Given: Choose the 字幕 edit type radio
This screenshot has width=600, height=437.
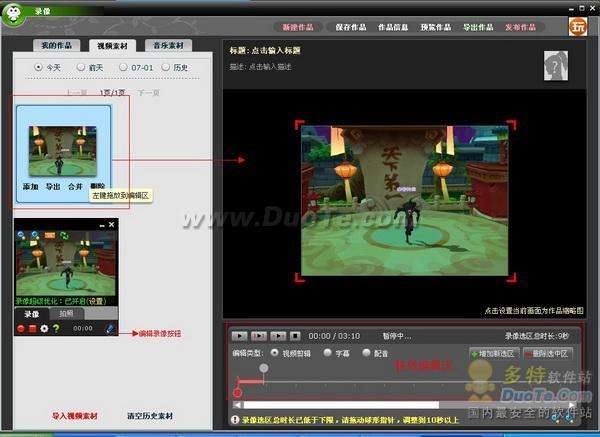Looking at the screenshot, I should (x=327, y=353).
